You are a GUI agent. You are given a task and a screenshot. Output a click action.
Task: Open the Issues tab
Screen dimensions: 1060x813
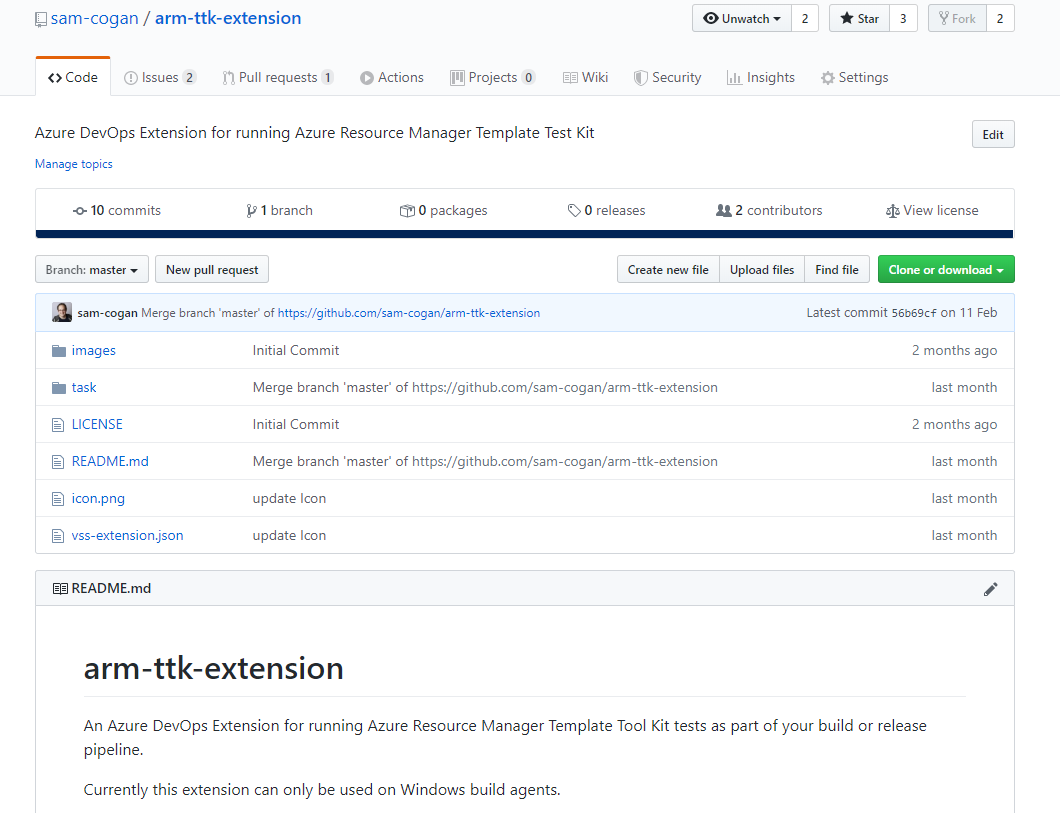point(160,78)
